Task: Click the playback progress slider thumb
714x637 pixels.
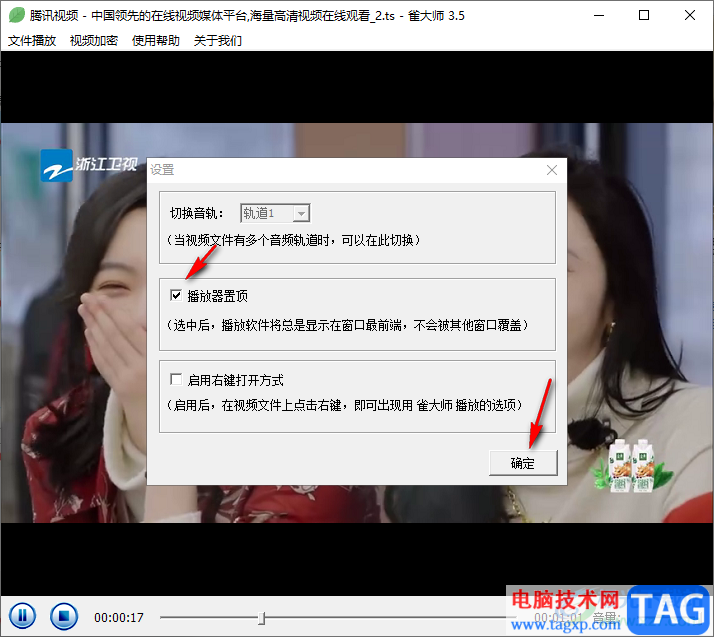Action: click(261, 618)
